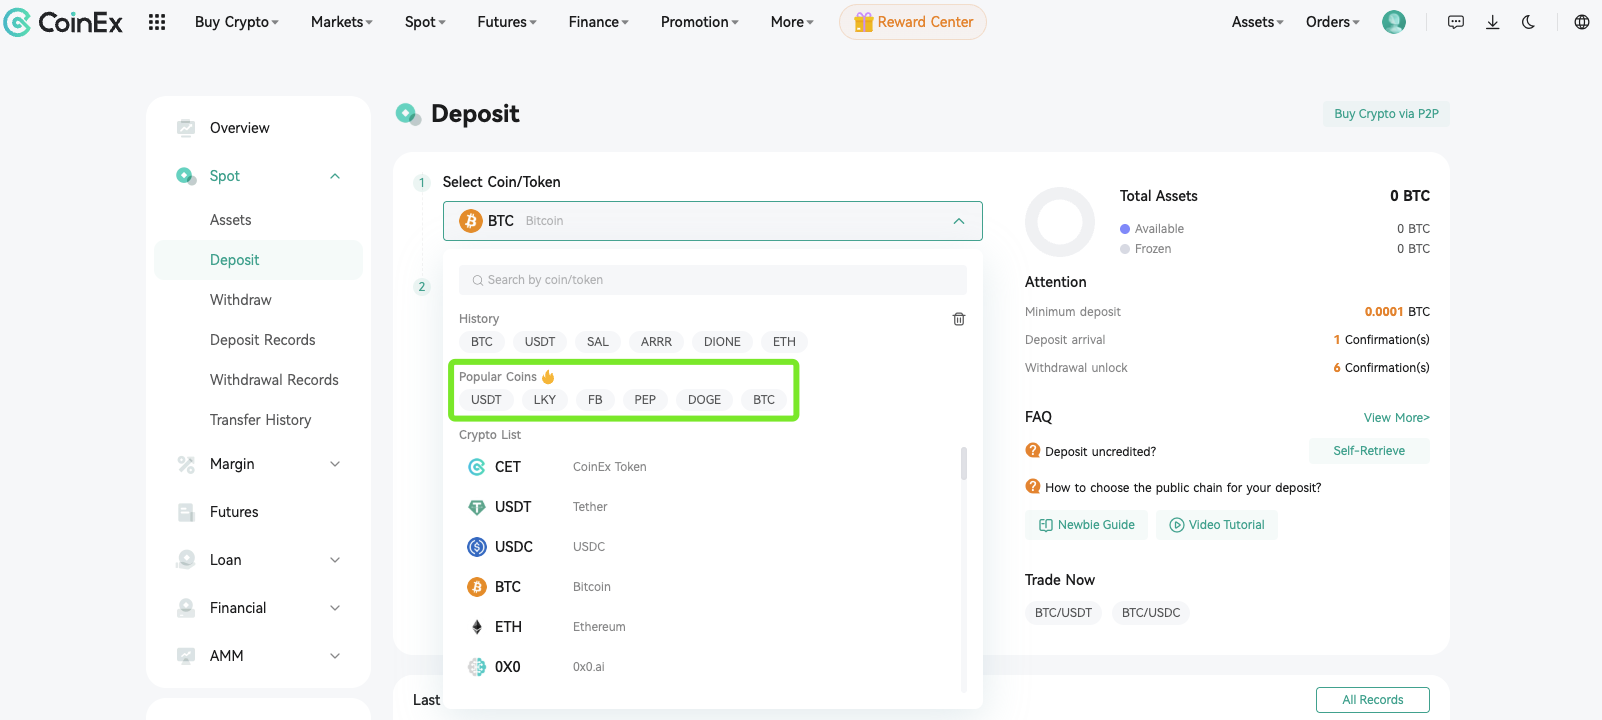Viewport: 1602px width, 720px height.
Task: Expand the Margin sidebar section chevron
Action: click(335, 464)
